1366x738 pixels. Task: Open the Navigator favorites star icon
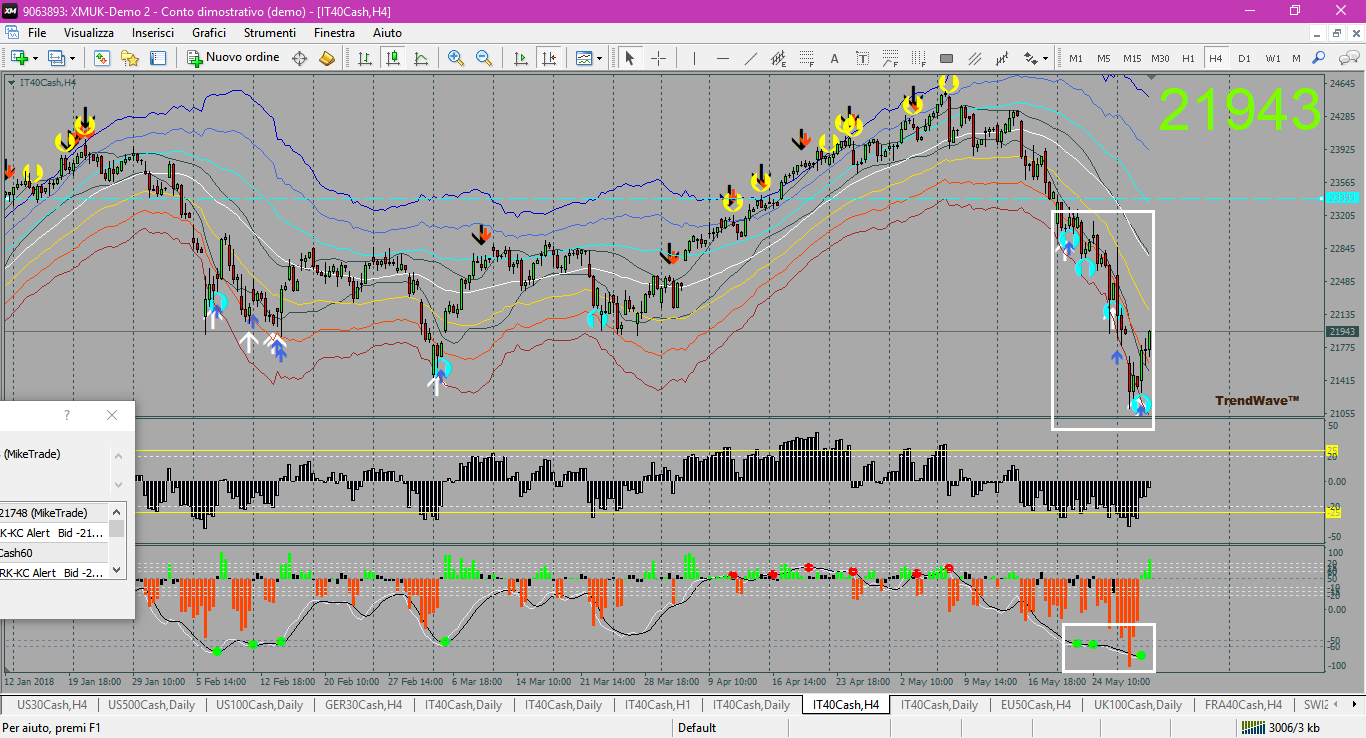130,58
